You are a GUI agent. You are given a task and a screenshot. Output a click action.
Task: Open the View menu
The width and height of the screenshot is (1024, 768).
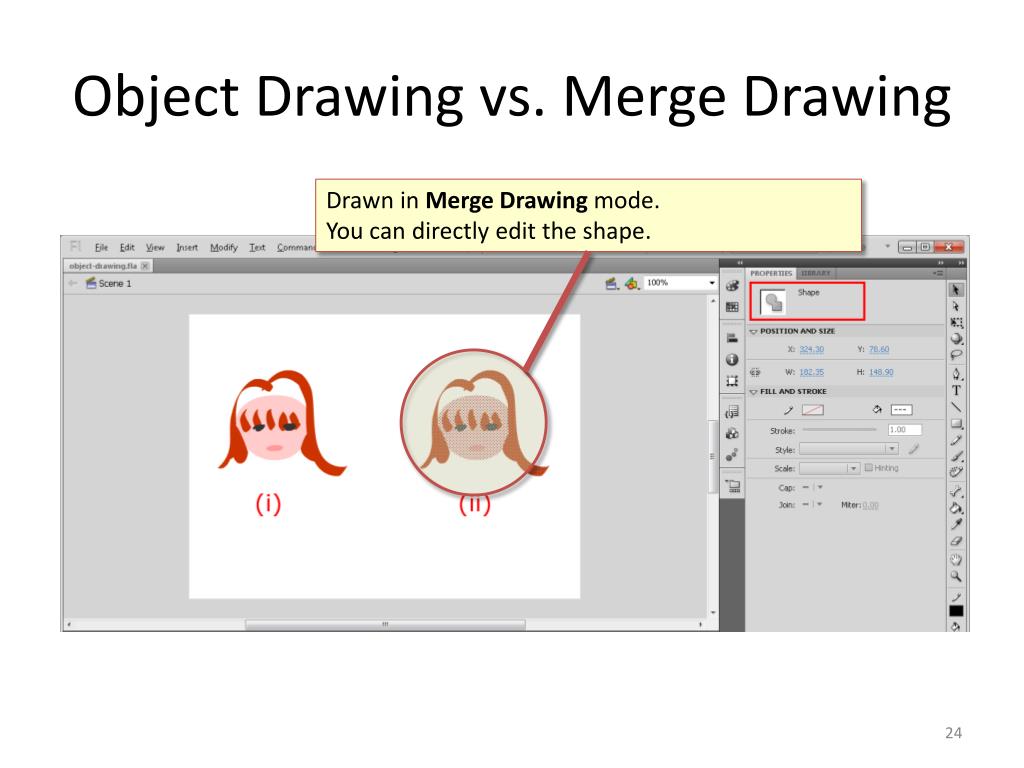(155, 248)
